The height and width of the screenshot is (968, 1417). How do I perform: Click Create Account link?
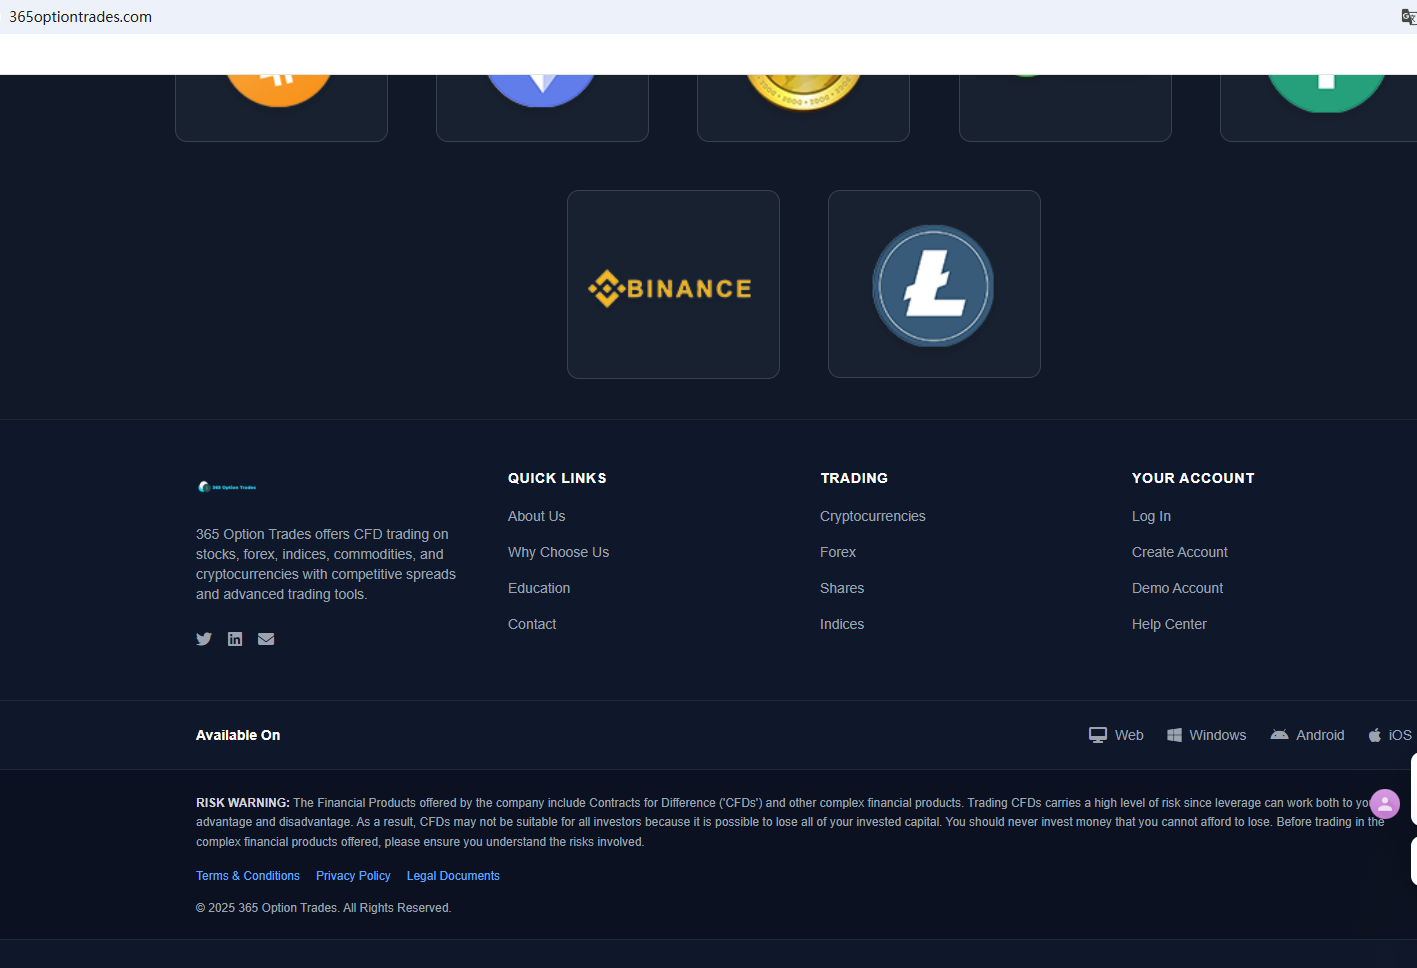pyautogui.click(x=1180, y=552)
